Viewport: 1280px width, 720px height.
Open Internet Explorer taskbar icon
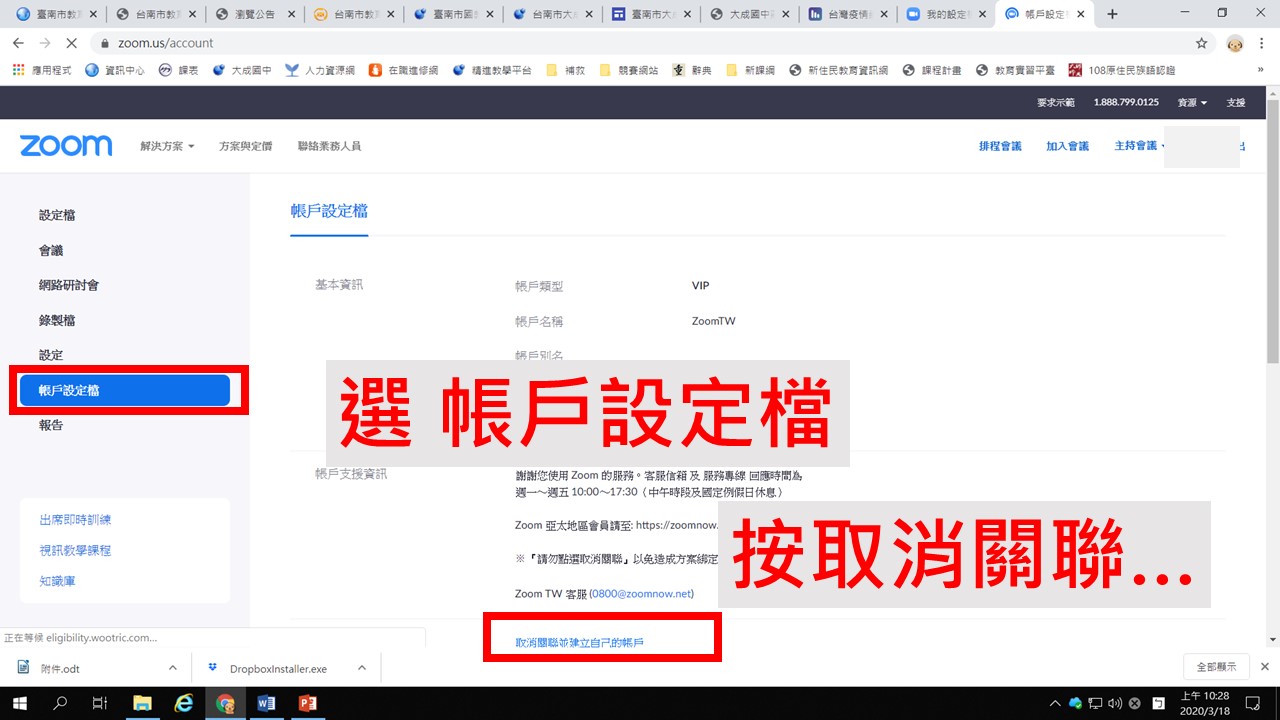(184, 703)
